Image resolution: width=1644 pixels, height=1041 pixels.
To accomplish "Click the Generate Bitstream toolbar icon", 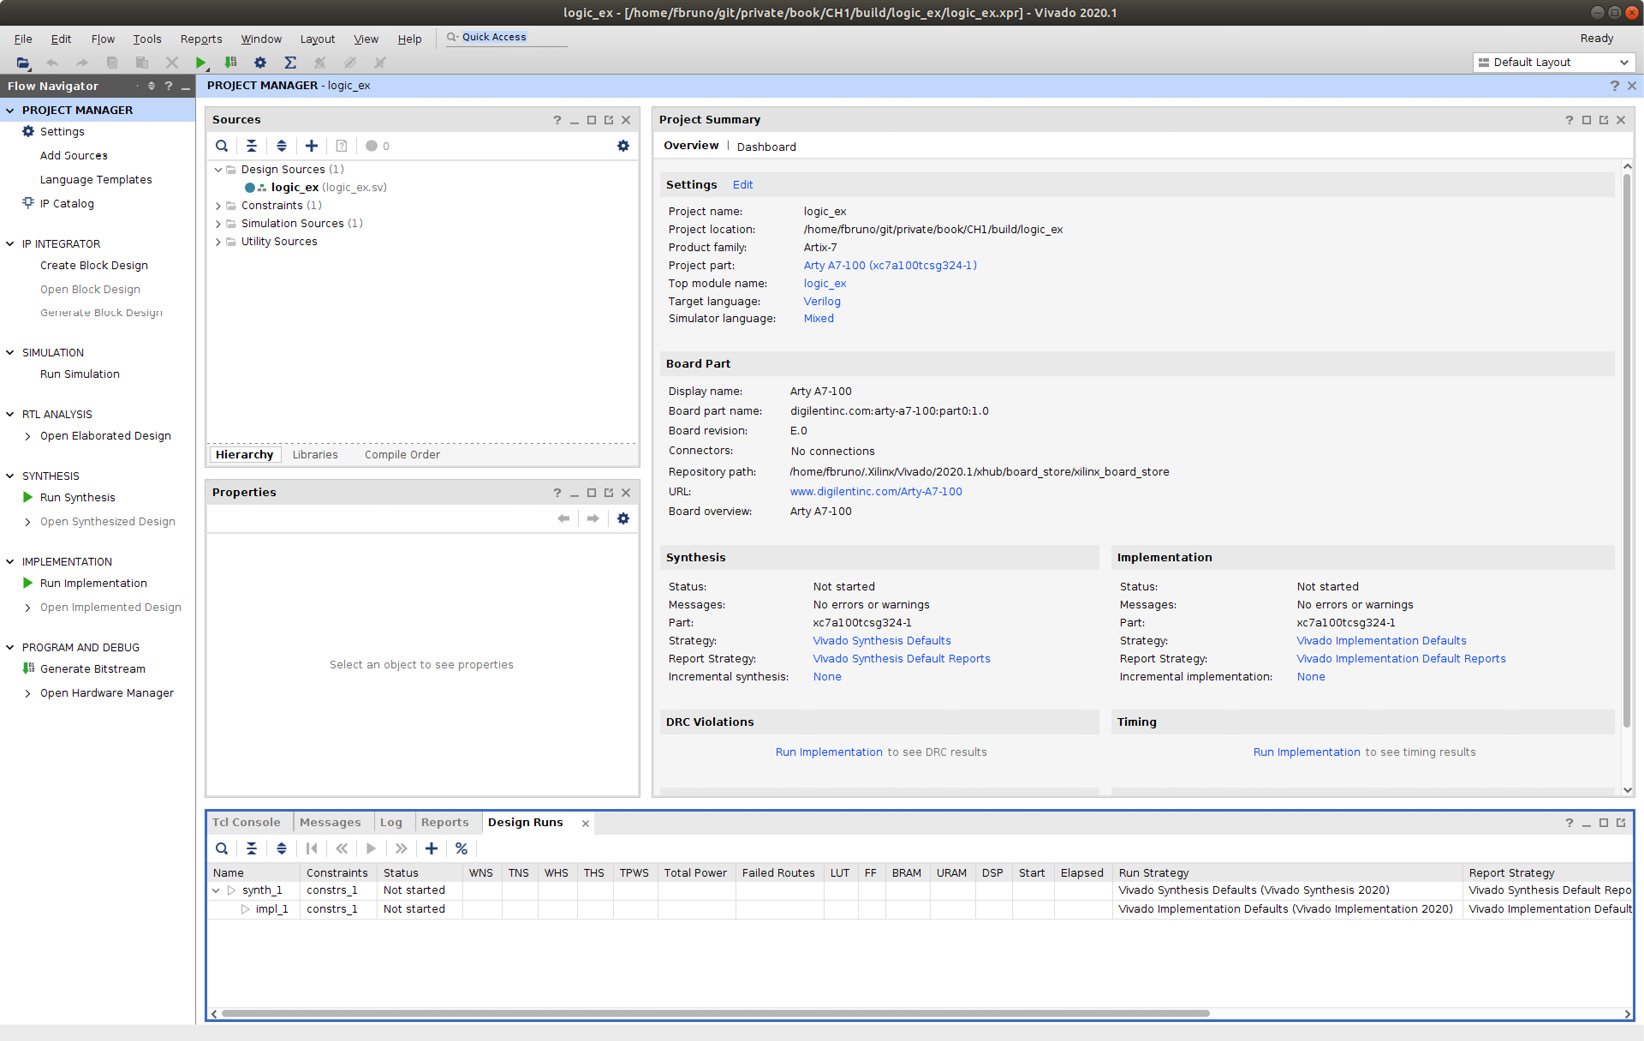I will [x=230, y=62].
